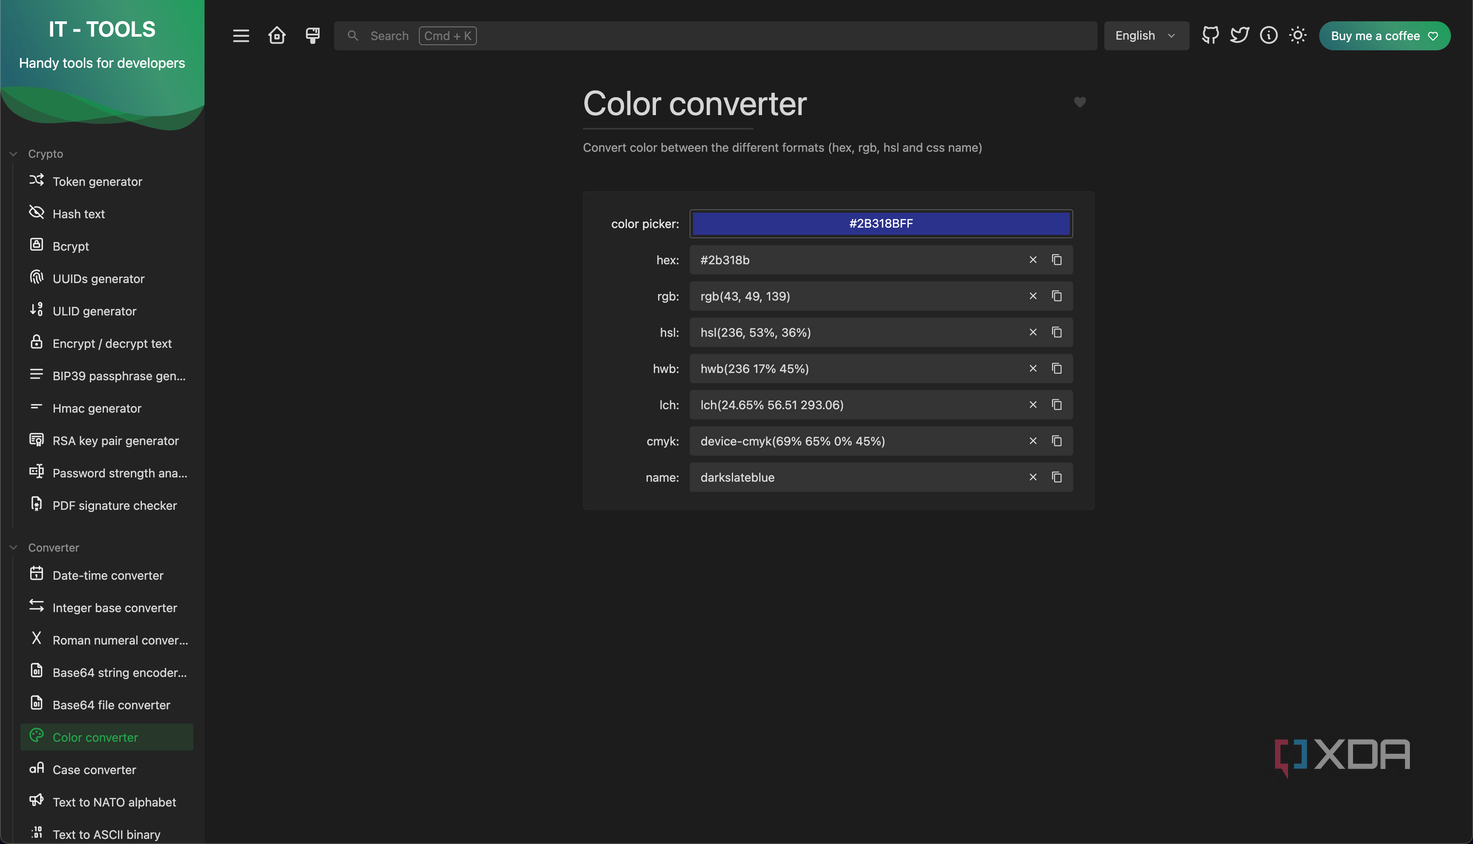Clear the hsl field

tap(1033, 332)
